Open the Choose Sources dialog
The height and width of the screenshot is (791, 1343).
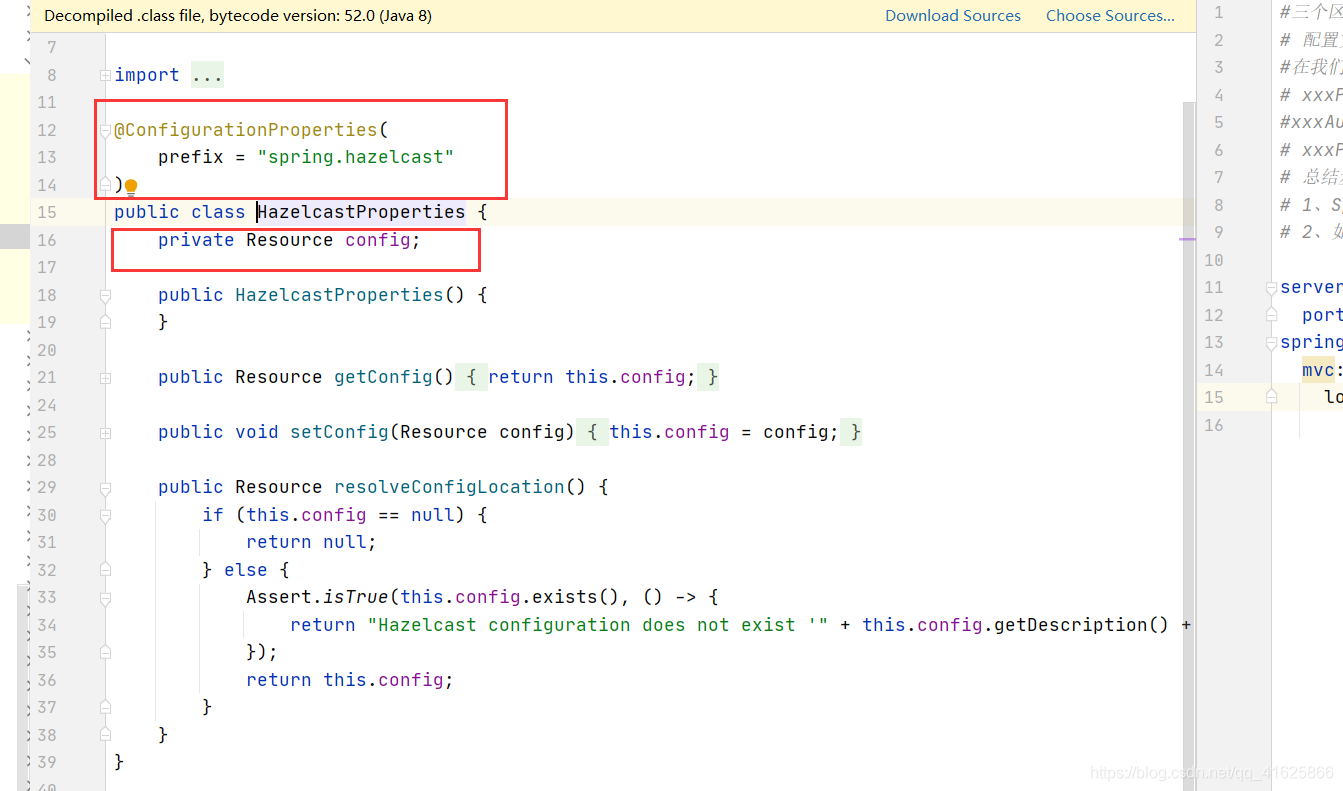1110,15
